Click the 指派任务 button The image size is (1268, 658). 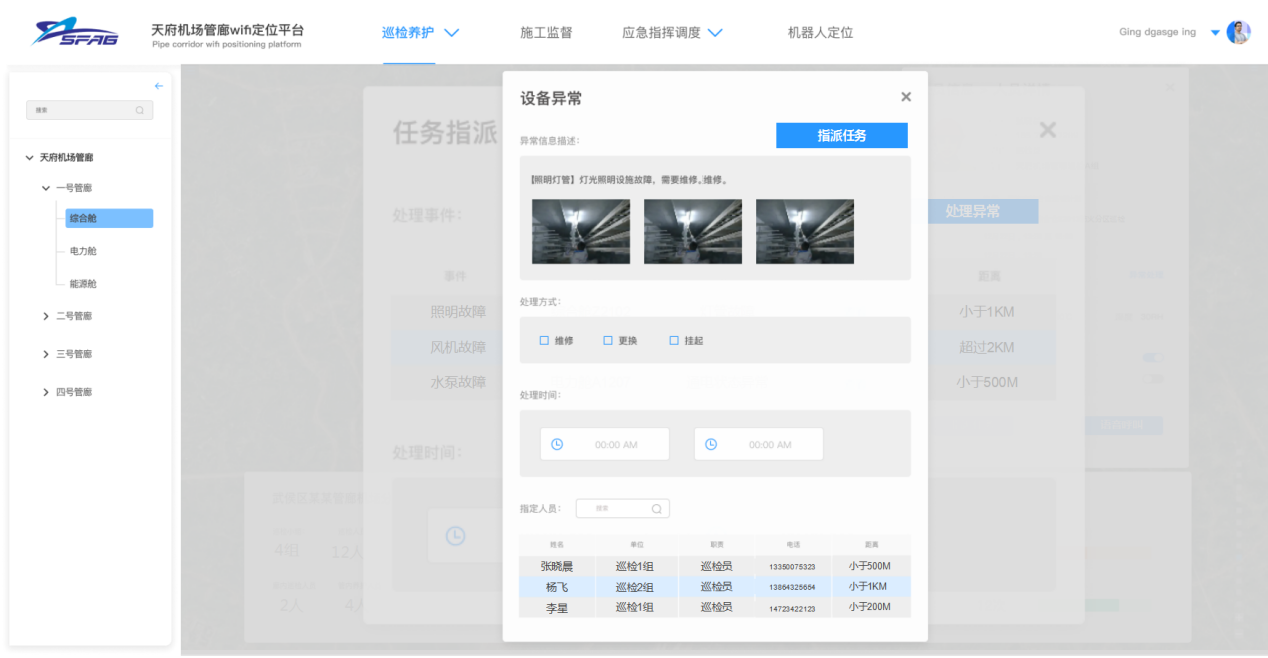coord(841,136)
